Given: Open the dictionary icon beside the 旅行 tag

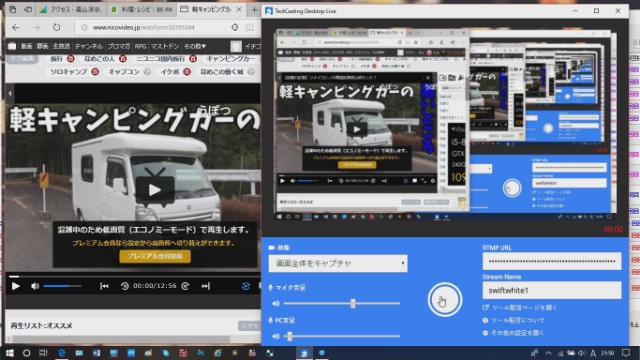Looking at the screenshot, I should pyautogui.click(x=70, y=59).
